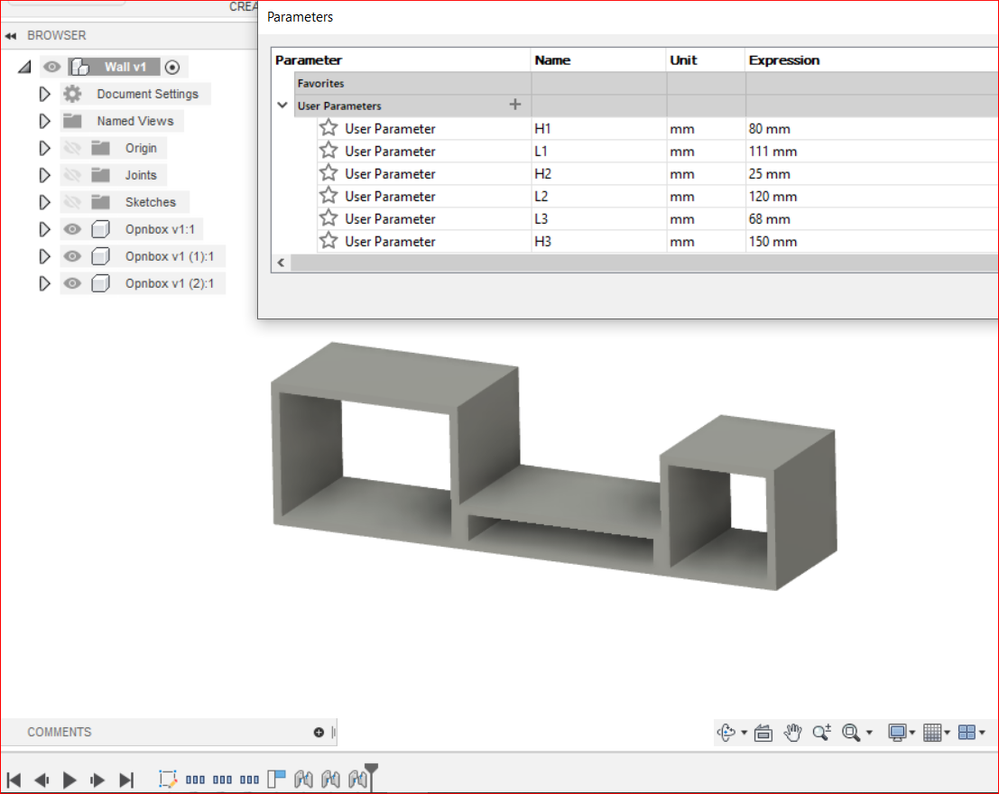Screen dimensions: 999x794
Task: Collapse the Browser panel with double arrows
Action: click(11, 36)
